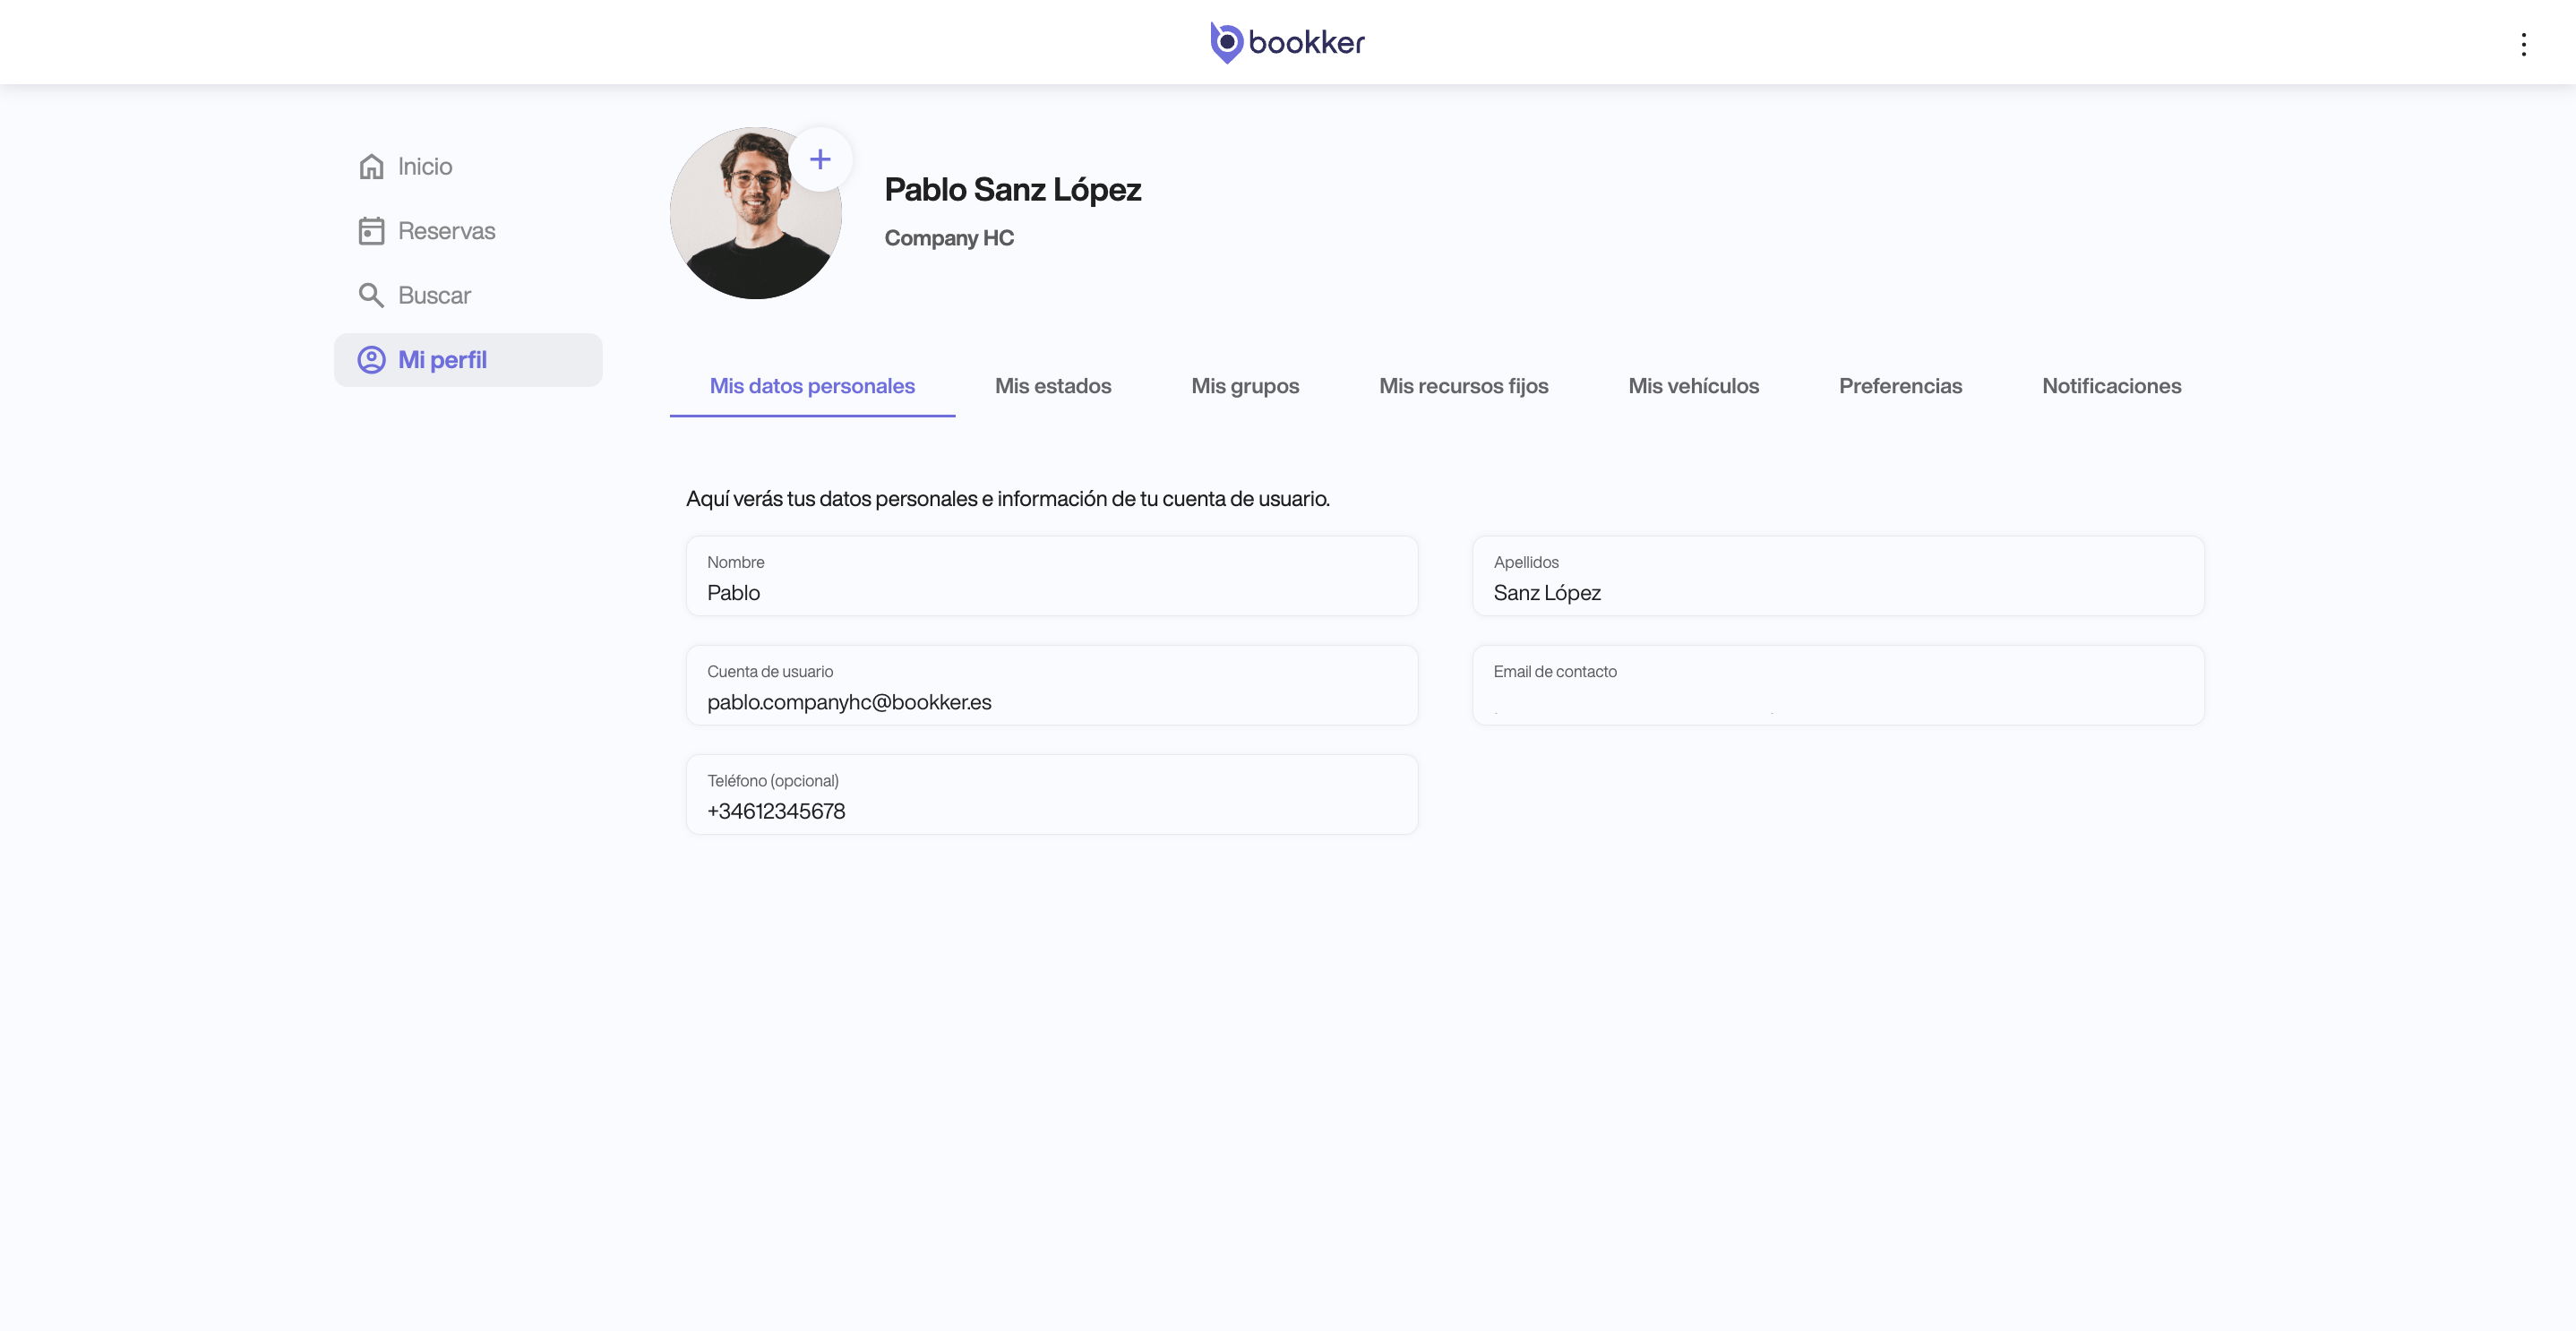2576x1331 pixels.
Task: Click the Mi perfil user icon
Action: click(x=371, y=360)
